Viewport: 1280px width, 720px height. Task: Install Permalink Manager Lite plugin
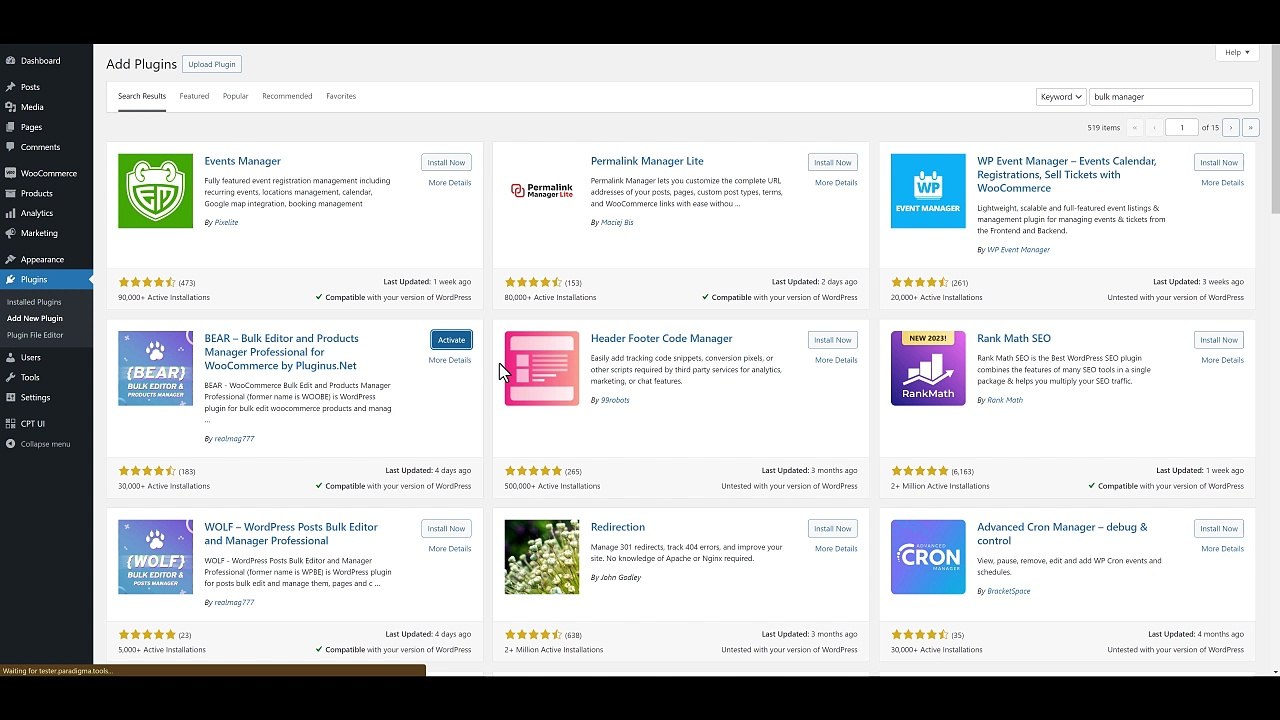[833, 162]
